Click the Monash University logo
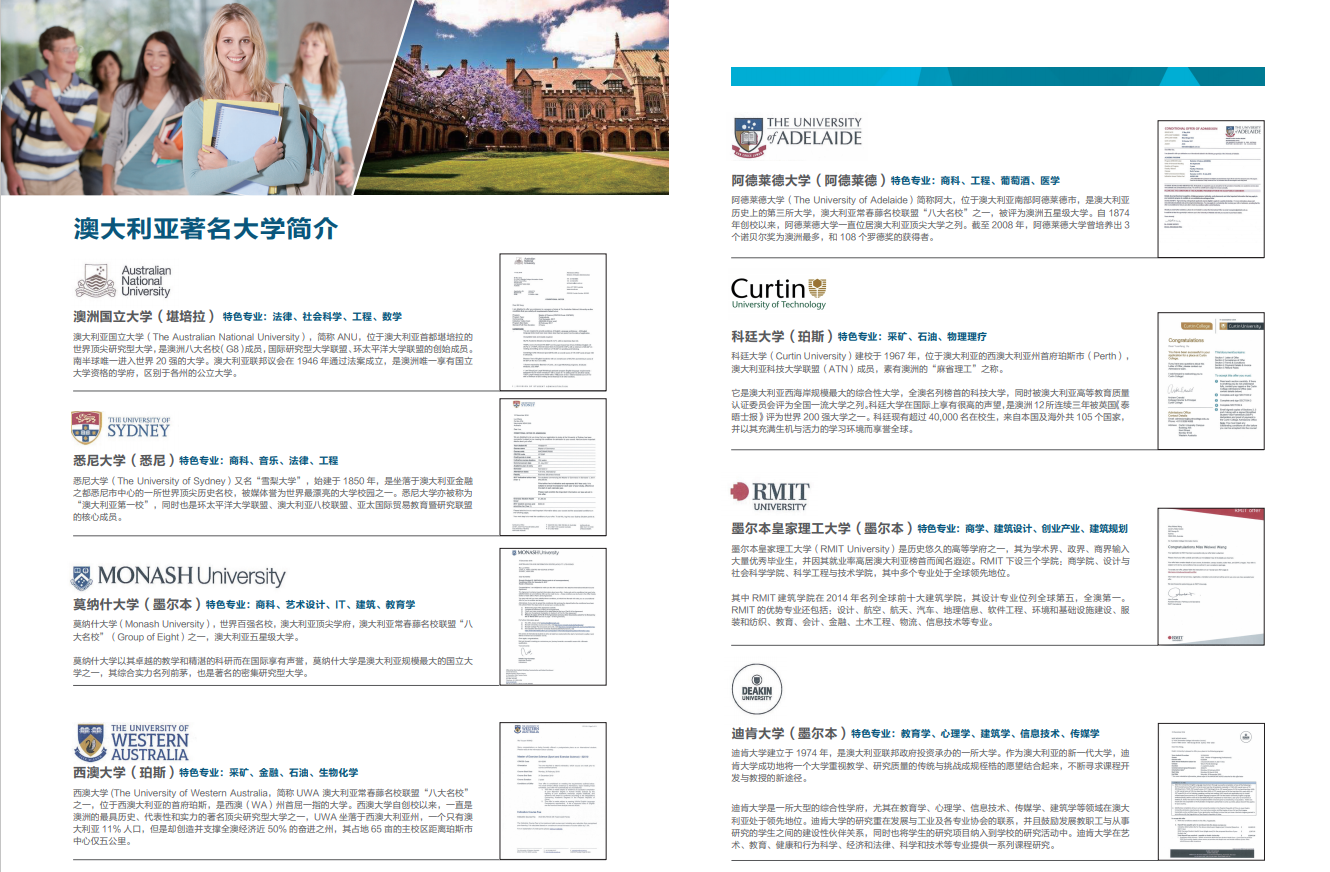The height and width of the screenshot is (872, 1330). pyautogui.click(x=178, y=577)
